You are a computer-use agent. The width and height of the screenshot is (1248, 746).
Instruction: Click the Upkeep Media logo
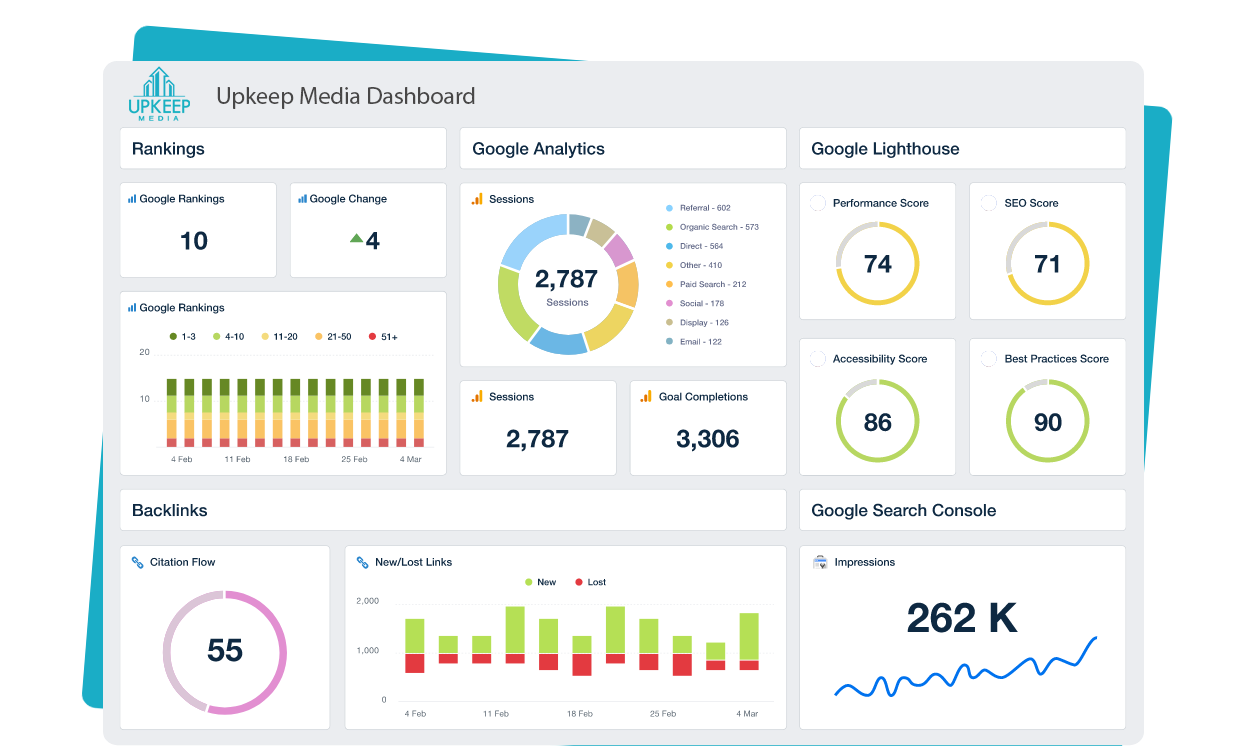point(158,95)
